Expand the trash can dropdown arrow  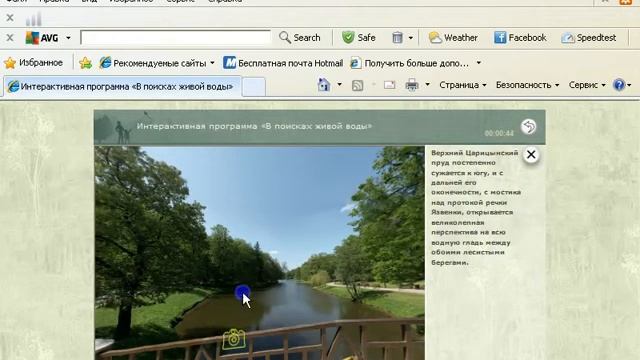tap(411, 38)
